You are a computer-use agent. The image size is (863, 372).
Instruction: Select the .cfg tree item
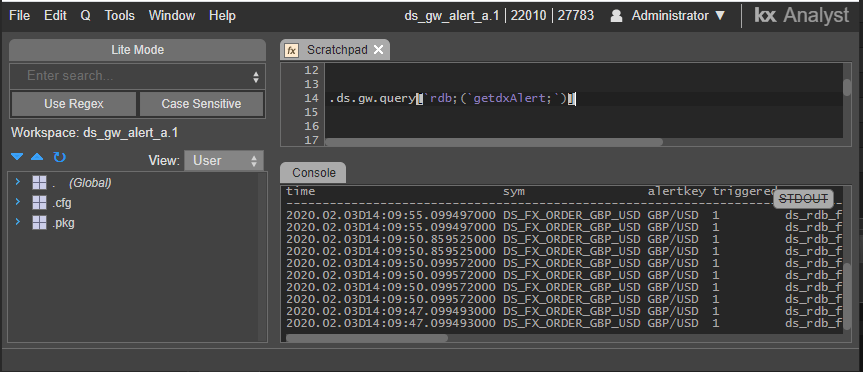click(62, 203)
